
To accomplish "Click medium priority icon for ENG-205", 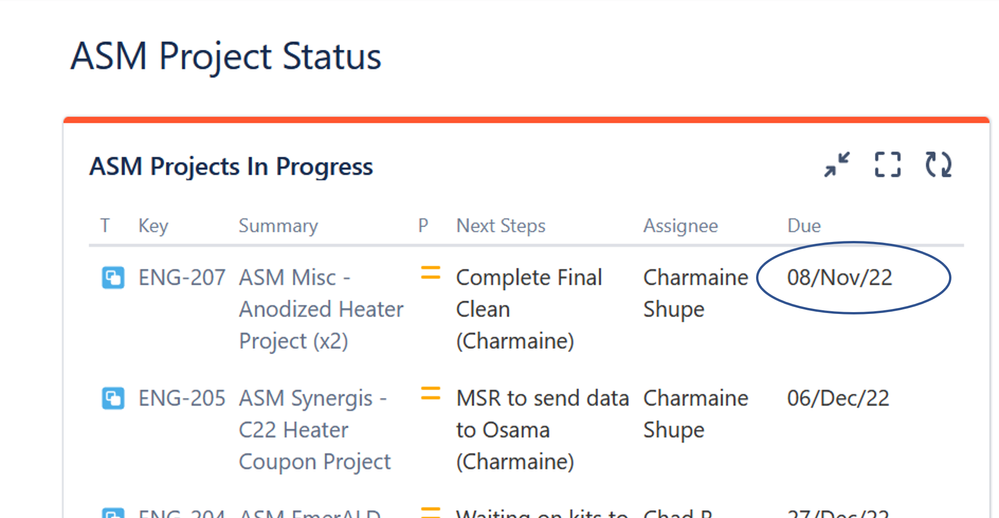I will (x=431, y=394).
